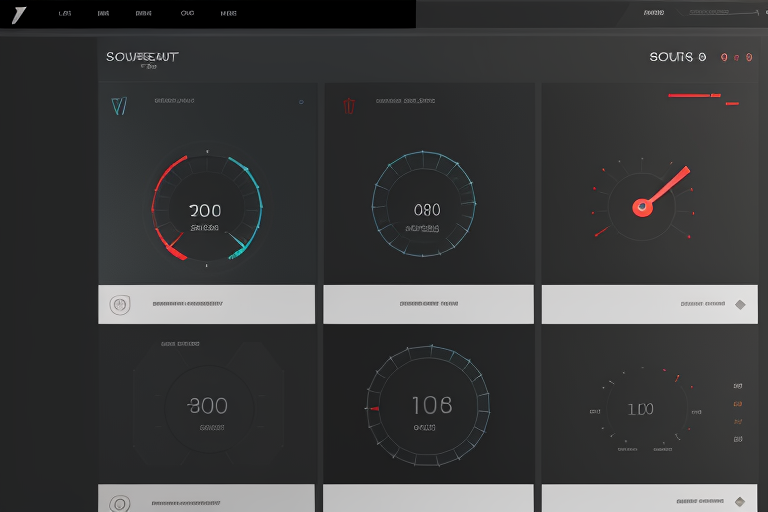Click the light footer bar under the 080 gauge
Image resolution: width=768 pixels, height=512 pixels.
click(428, 304)
